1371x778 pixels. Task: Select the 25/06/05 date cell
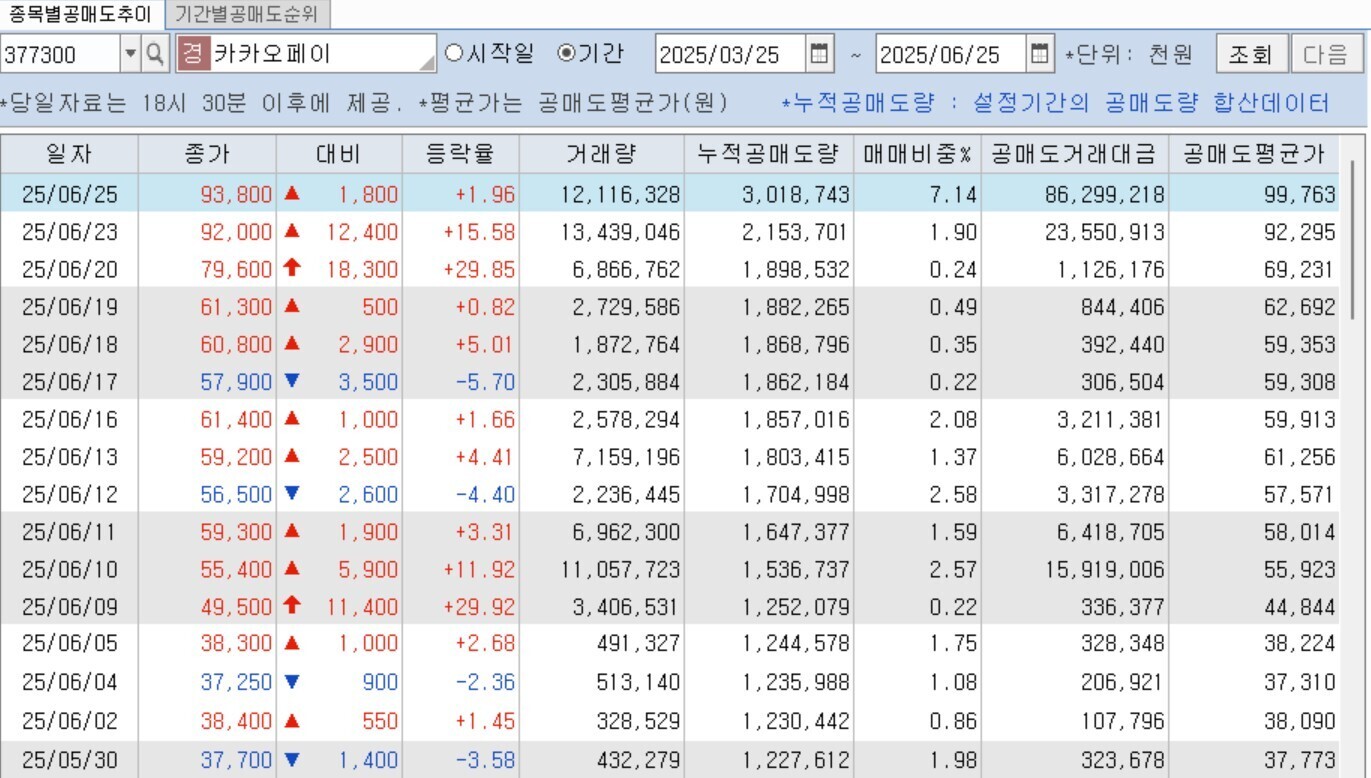coord(70,644)
